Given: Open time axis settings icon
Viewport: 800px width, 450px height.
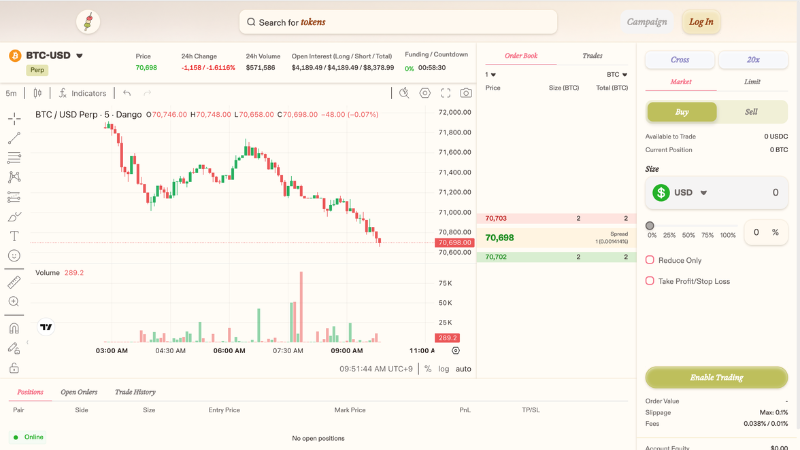Looking at the screenshot, I should [456, 351].
